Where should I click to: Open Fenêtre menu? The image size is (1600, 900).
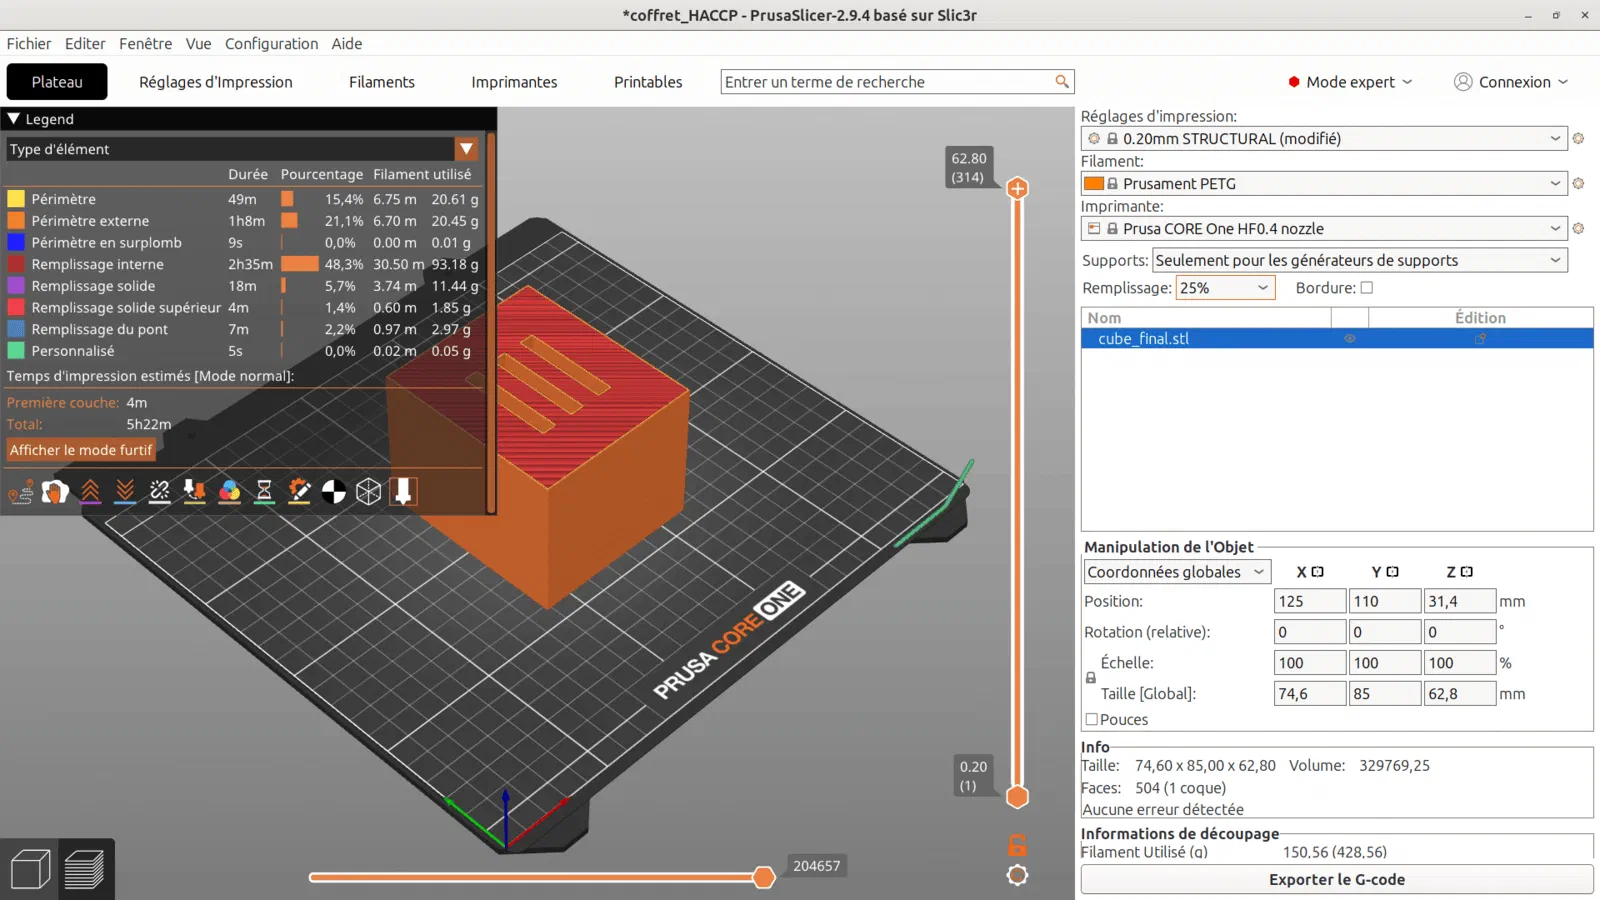tap(145, 44)
